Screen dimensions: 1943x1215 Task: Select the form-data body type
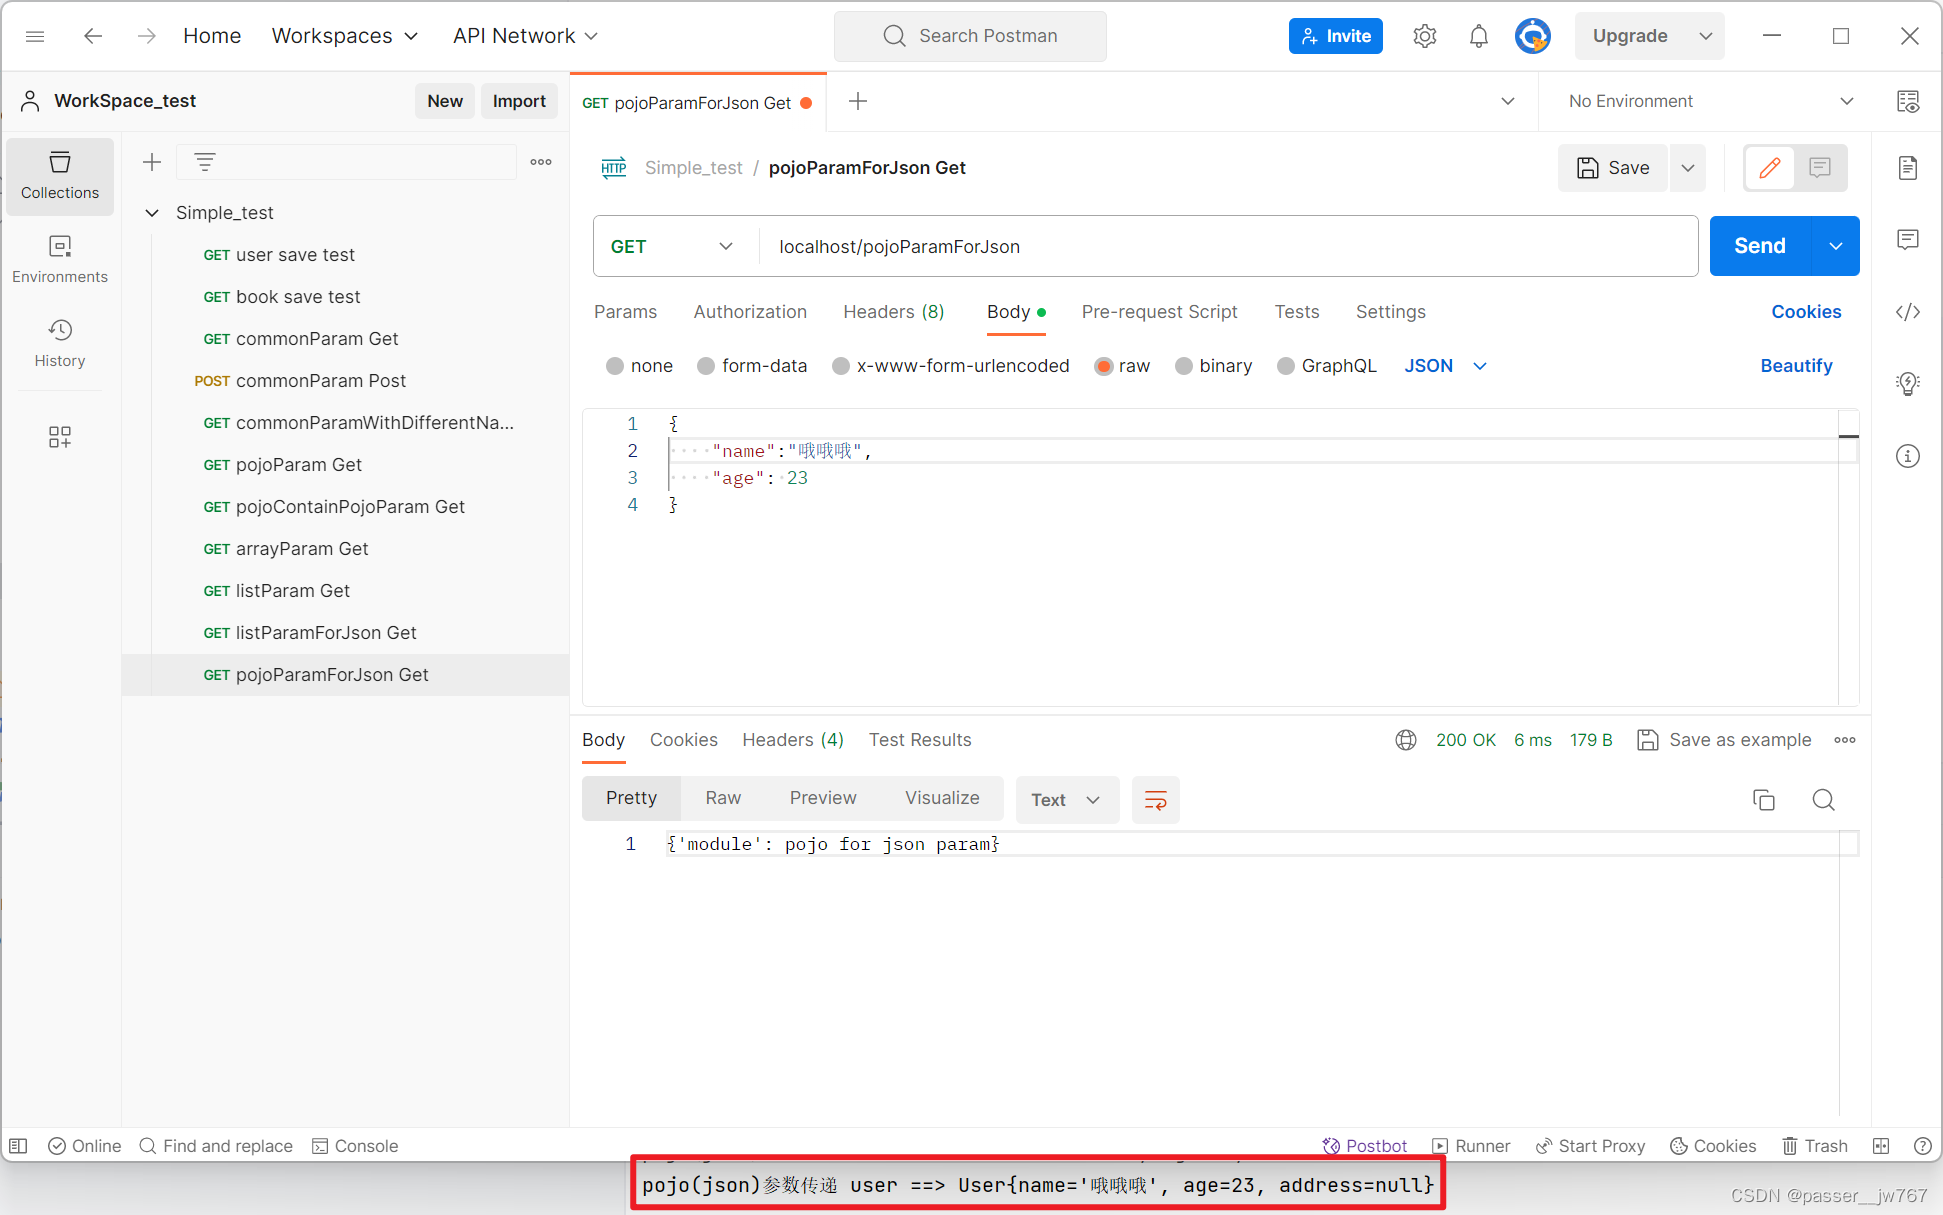pos(706,366)
